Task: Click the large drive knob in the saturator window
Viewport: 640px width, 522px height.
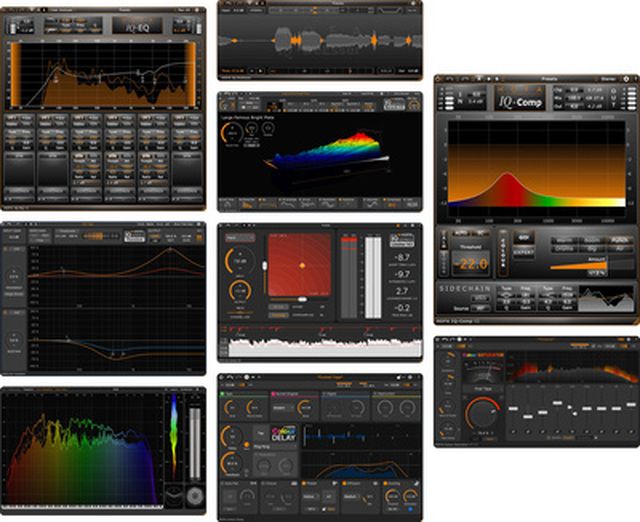Action: click(482, 413)
